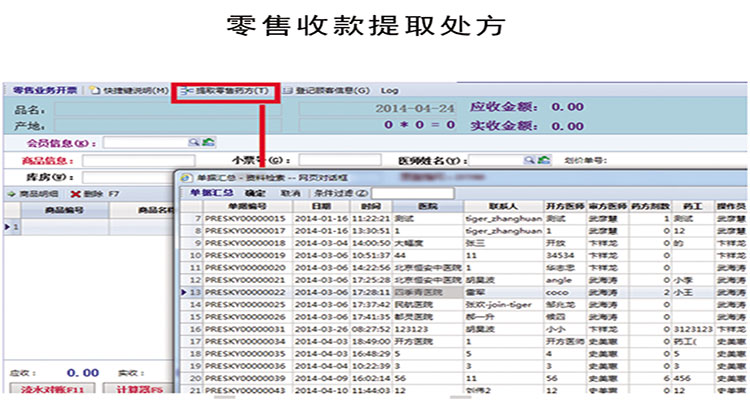The image size is (750, 400).
Task: Click the 商品信息 input field
Action: pos(124,161)
